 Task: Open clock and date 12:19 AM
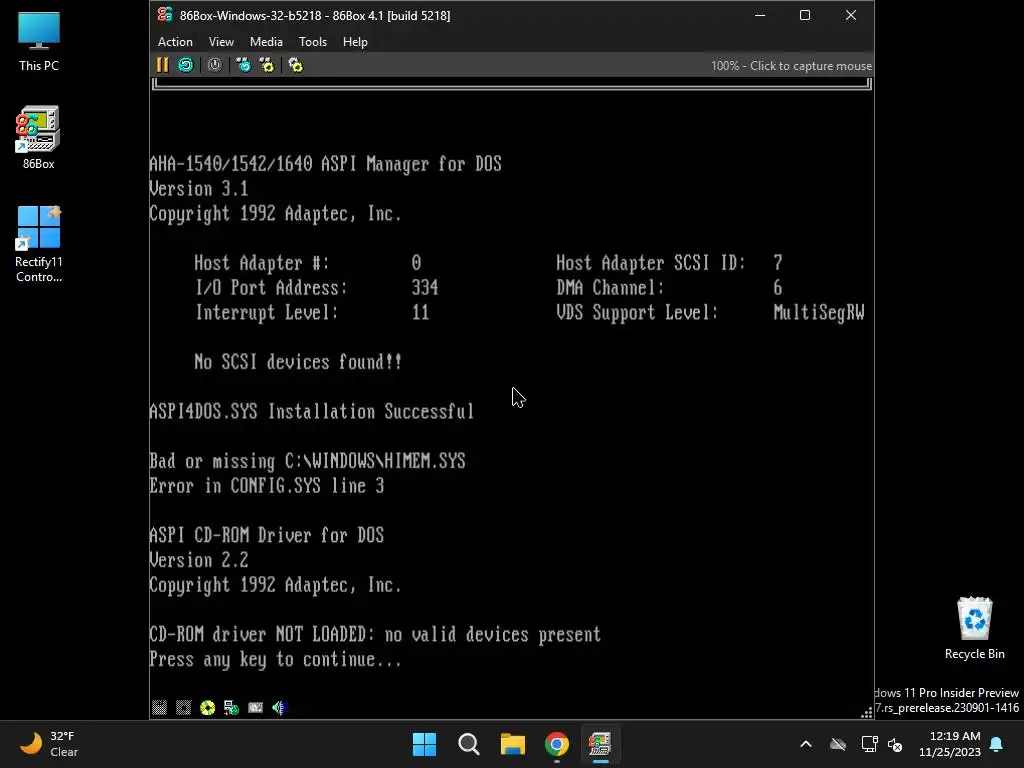point(950,744)
